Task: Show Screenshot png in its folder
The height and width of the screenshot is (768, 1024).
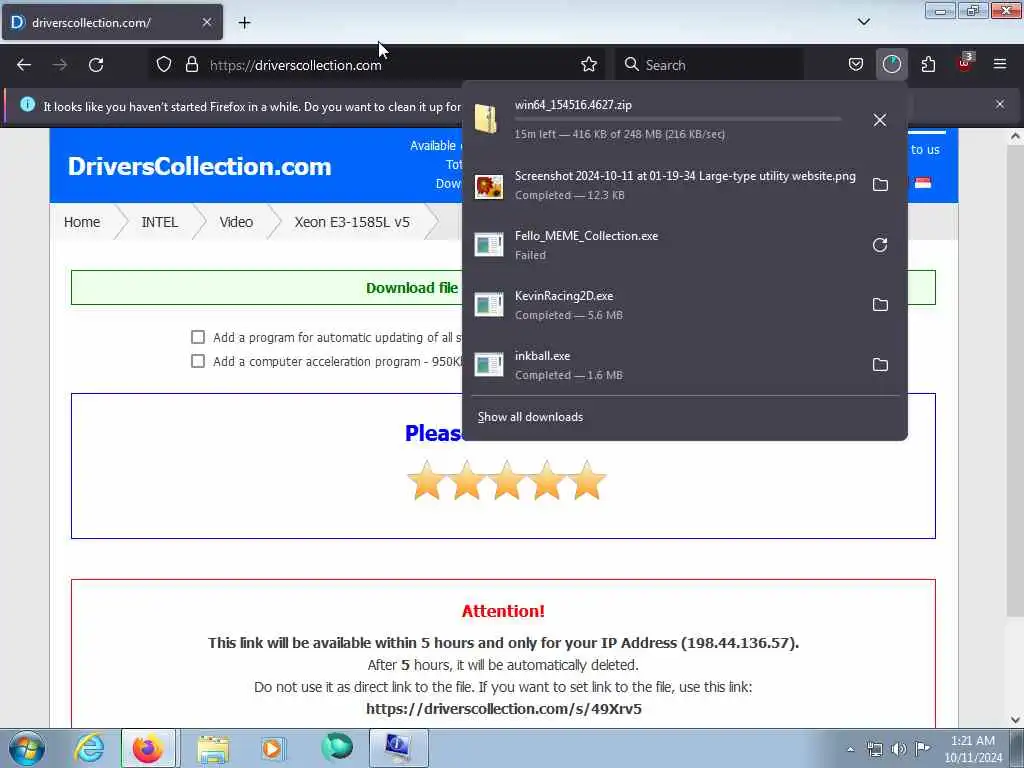Action: point(880,185)
